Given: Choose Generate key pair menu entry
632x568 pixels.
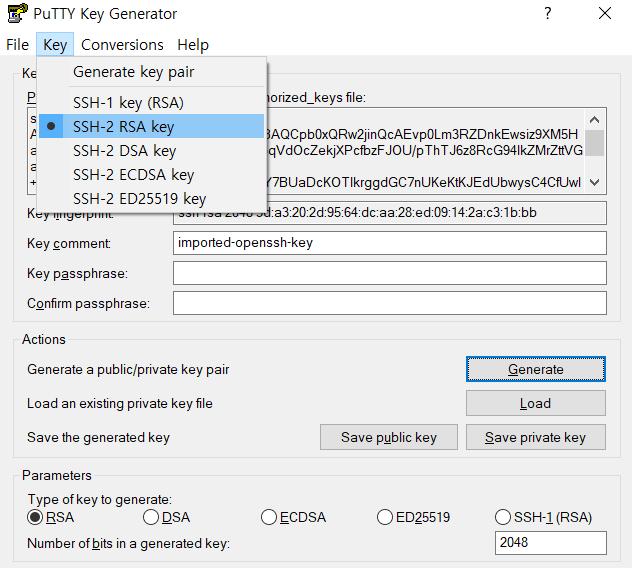Looking at the screenshot, I should [x=152, y=72].
